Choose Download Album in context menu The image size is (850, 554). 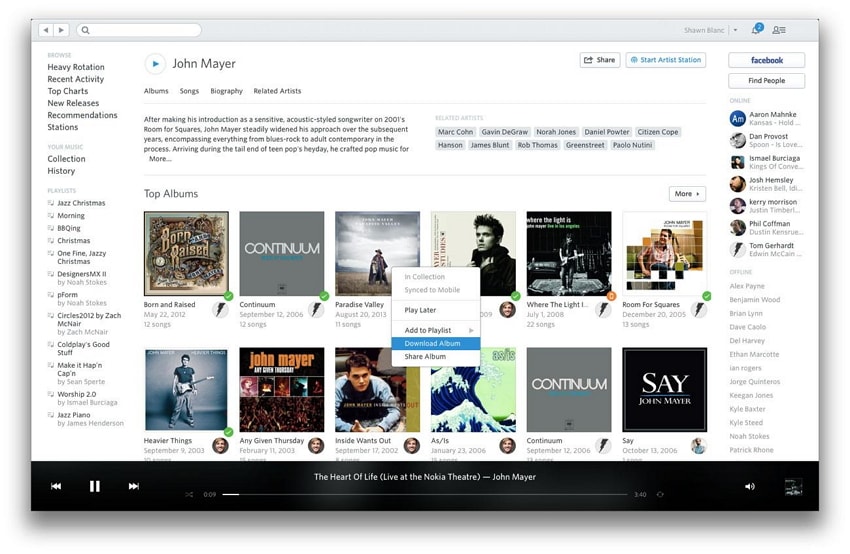(435, 343)
